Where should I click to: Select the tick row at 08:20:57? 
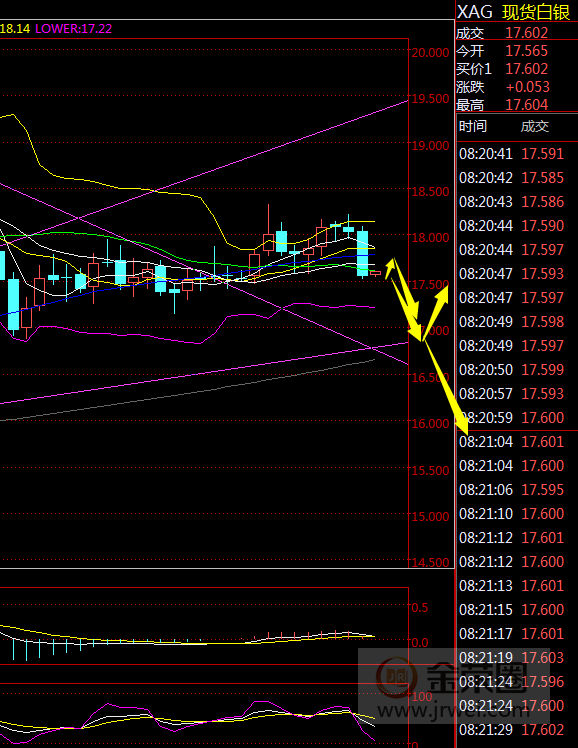point(517,394)
